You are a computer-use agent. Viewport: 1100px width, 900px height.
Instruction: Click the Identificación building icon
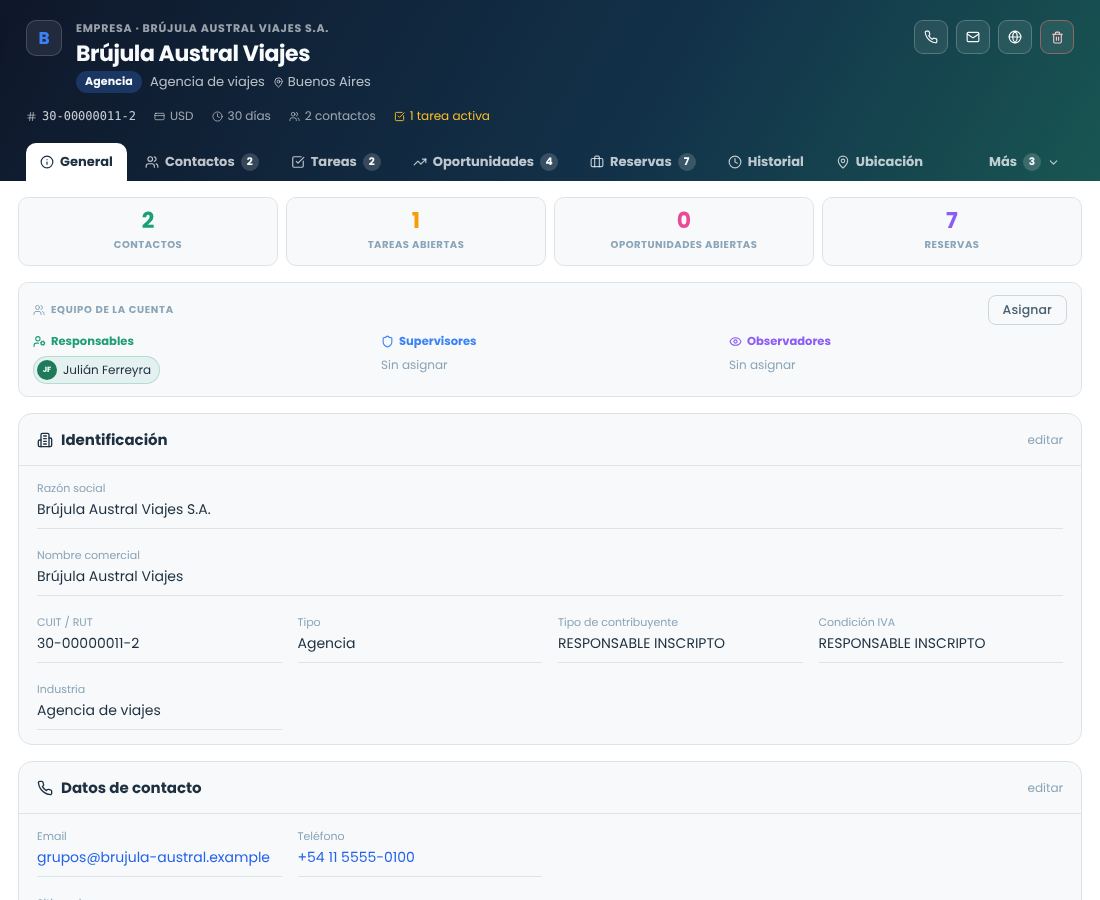45,440
